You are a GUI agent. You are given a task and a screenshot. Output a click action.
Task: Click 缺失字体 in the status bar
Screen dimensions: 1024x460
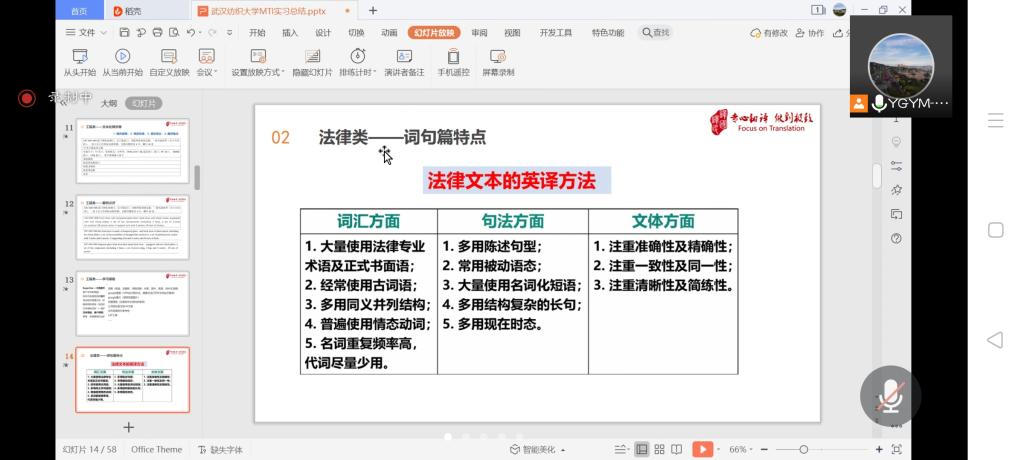(220, 450)
